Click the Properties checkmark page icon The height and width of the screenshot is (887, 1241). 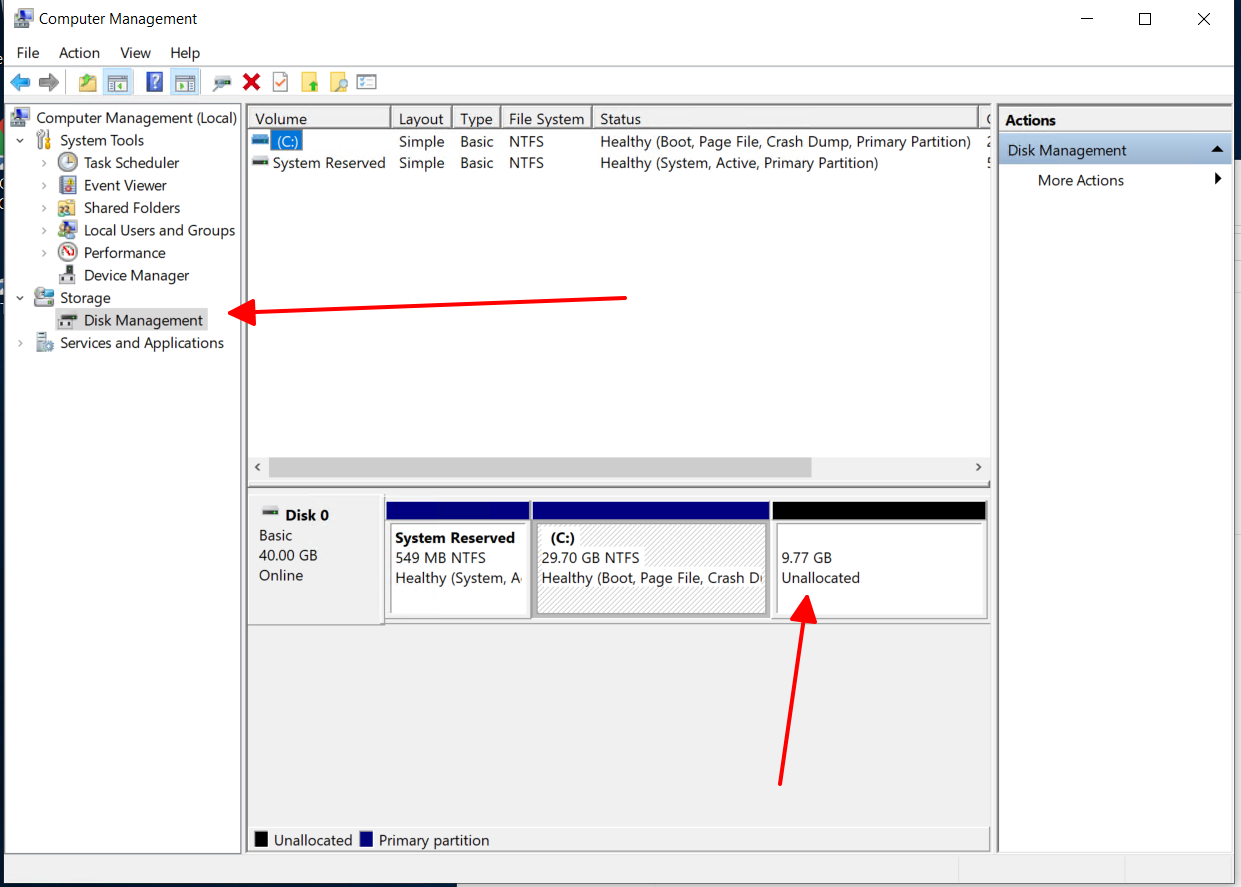pos(281,82)
